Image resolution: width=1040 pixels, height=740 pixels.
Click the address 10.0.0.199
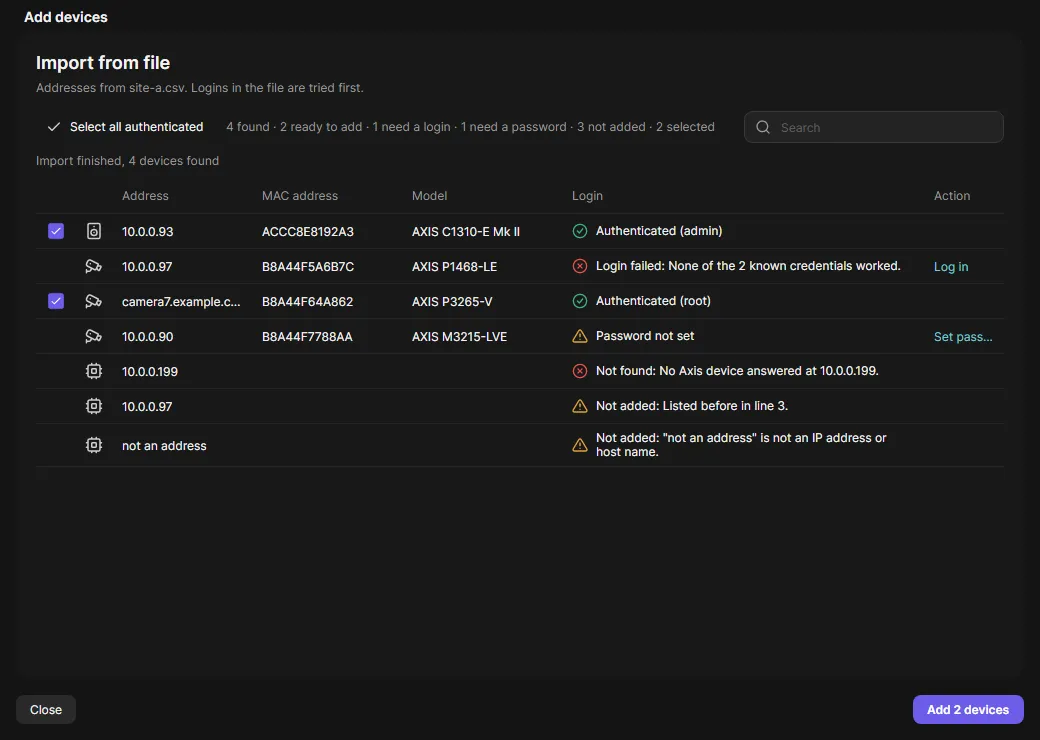(150, 372)
